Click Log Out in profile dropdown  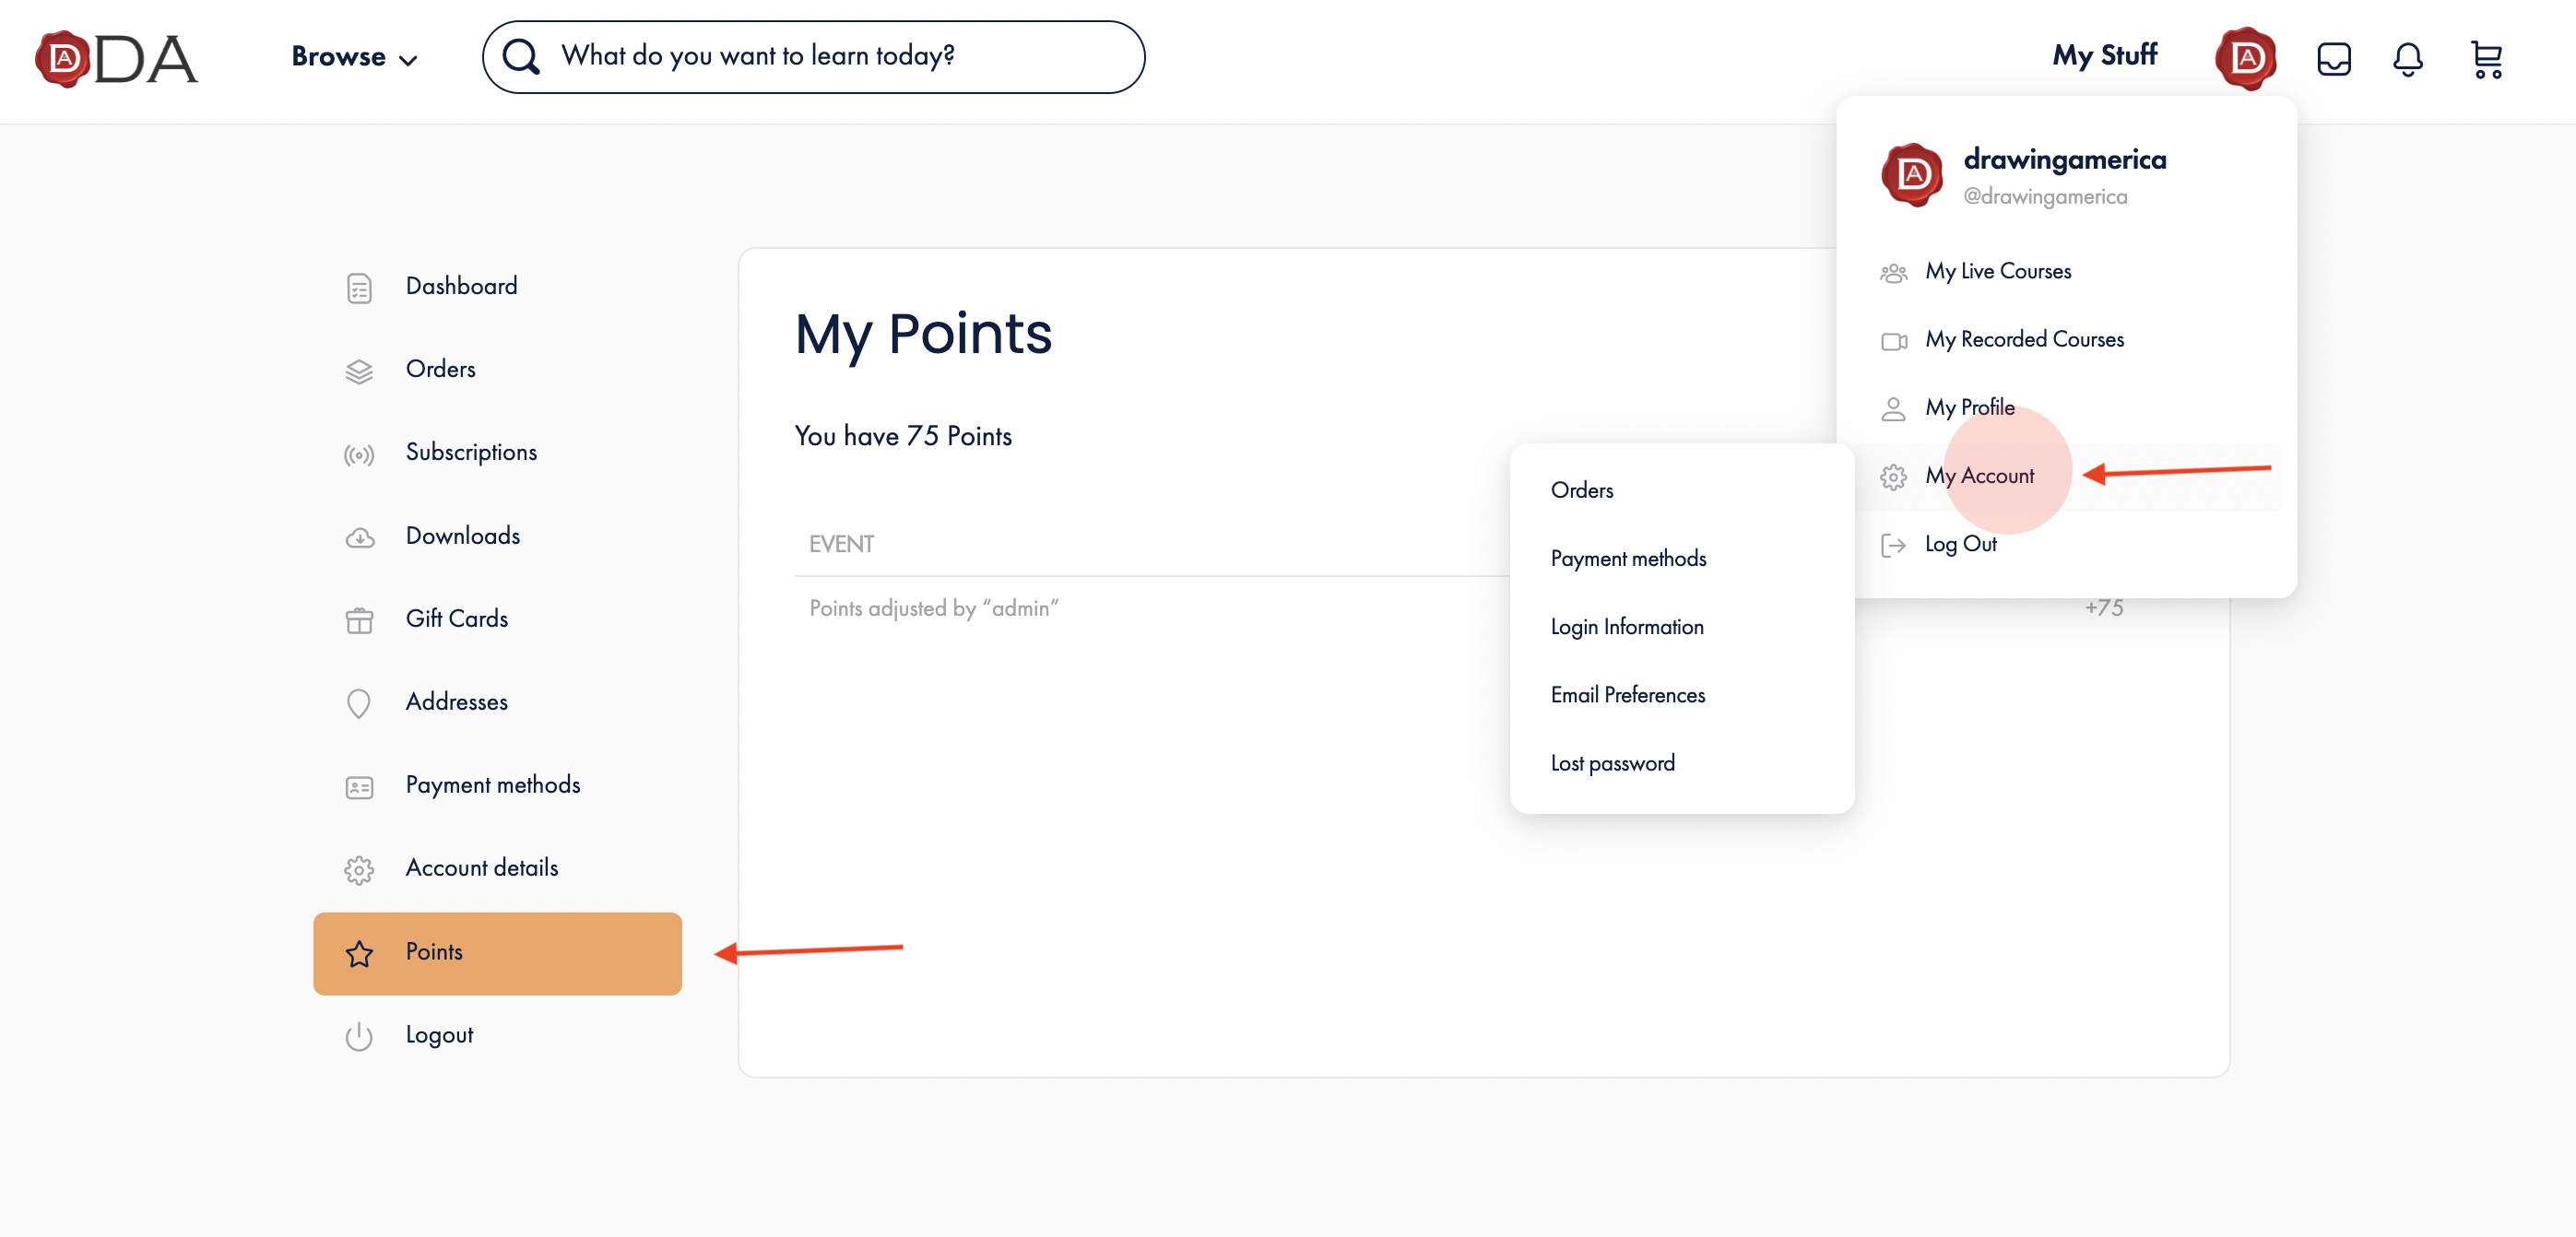tap(1960, 544)
